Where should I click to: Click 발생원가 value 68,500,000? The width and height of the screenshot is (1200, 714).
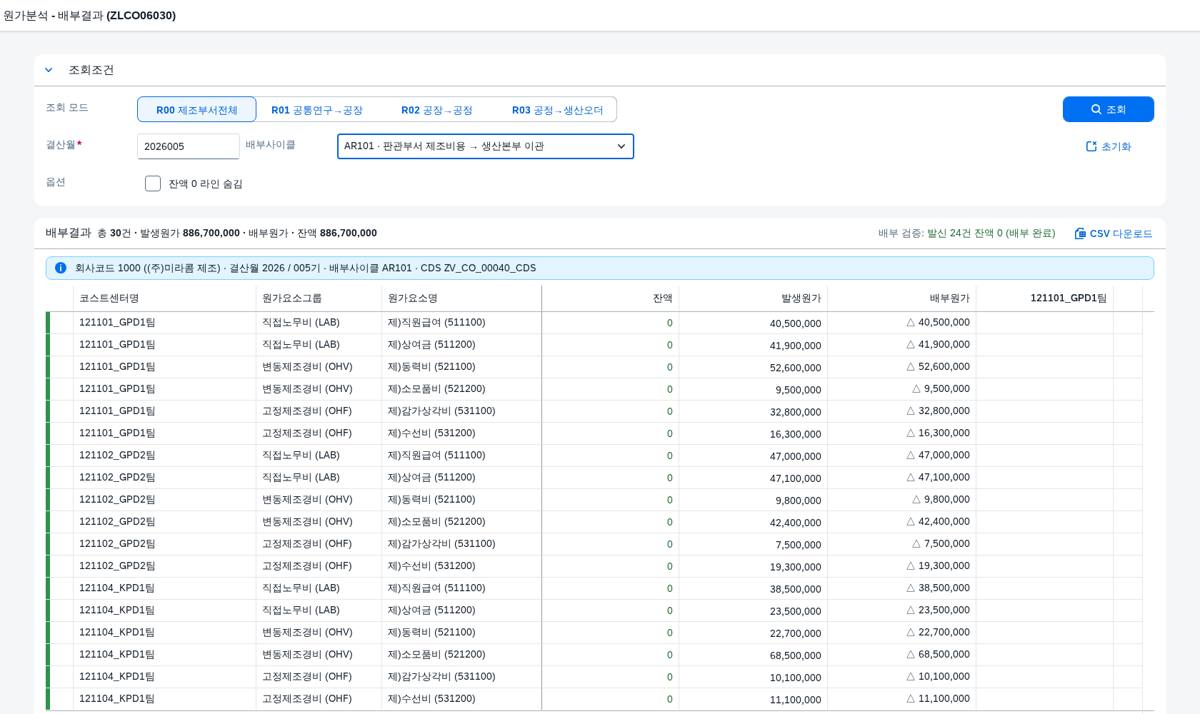(796, 655)
